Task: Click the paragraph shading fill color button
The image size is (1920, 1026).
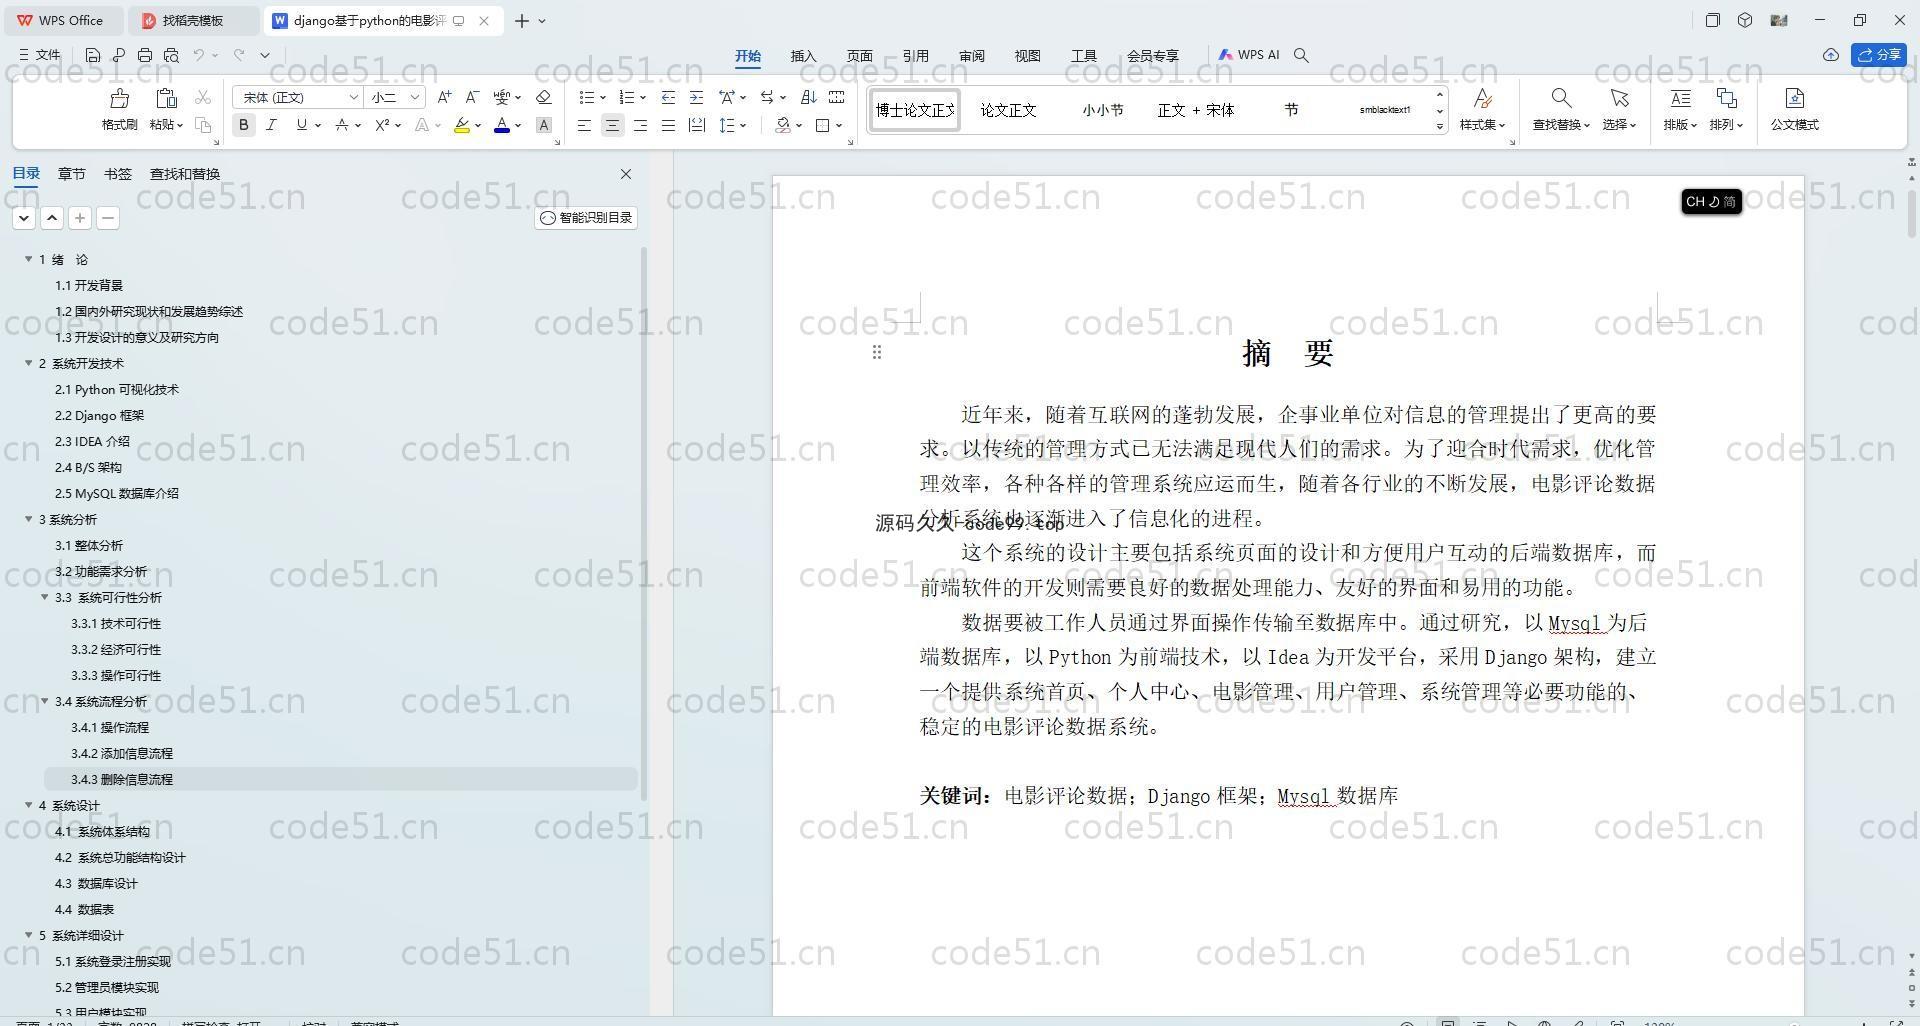Action: pyautogui.click(x=782, y=125)
